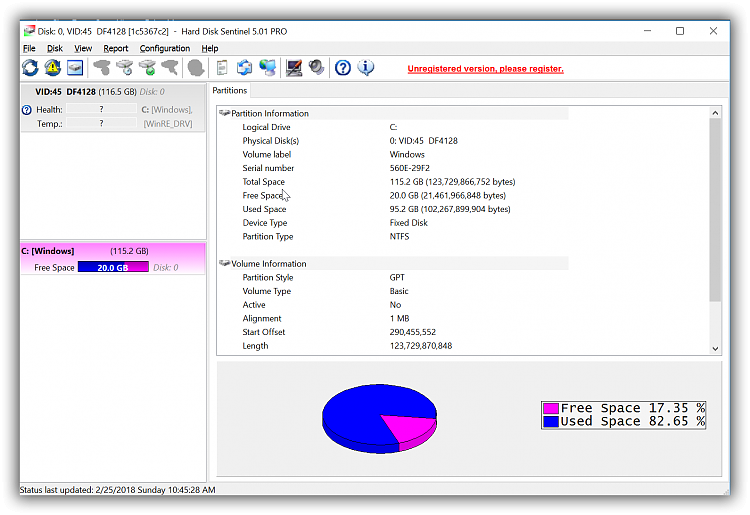Click the Volume Information section disk icon
Viewport: 750px width, 515px height.
click(224, 263)
